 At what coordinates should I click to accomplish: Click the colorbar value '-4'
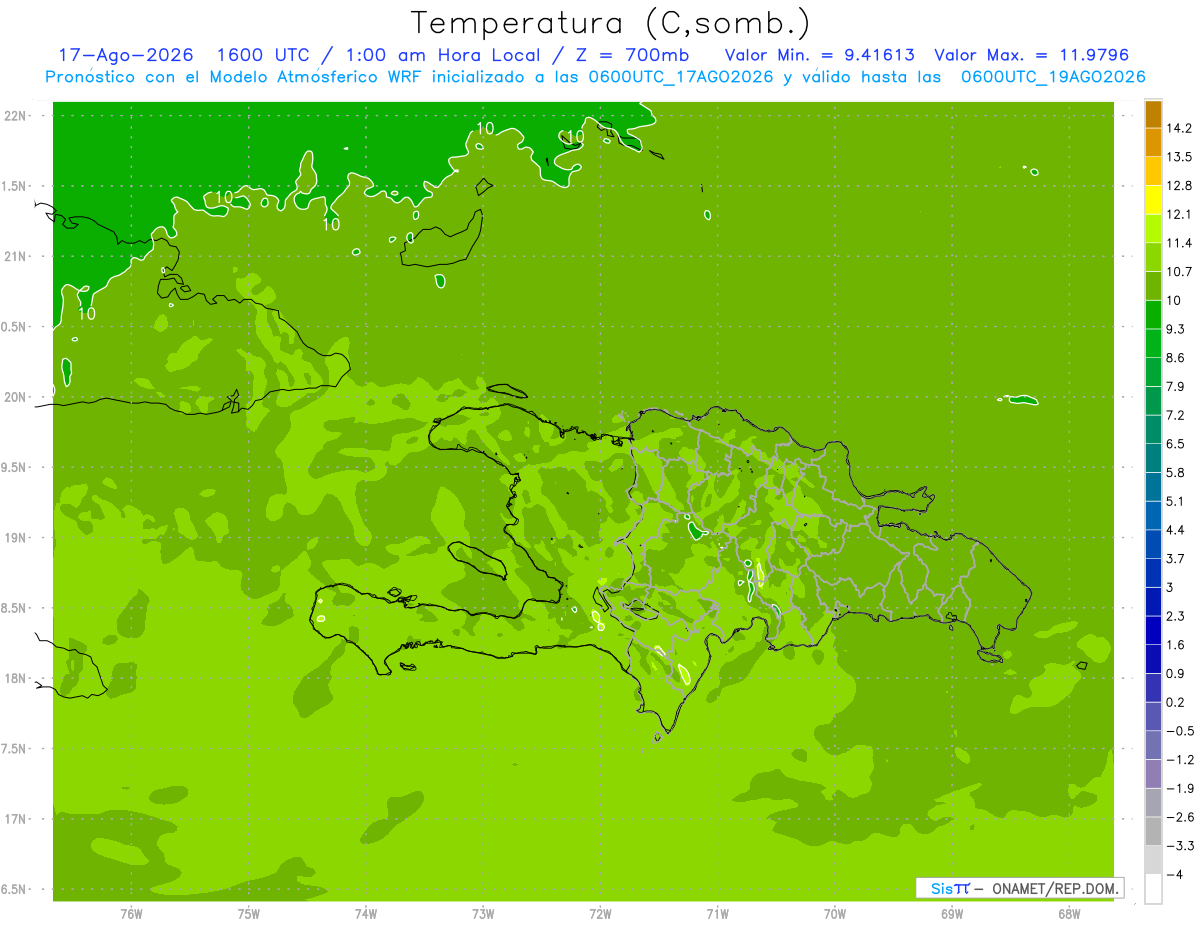pos(1175,875)
